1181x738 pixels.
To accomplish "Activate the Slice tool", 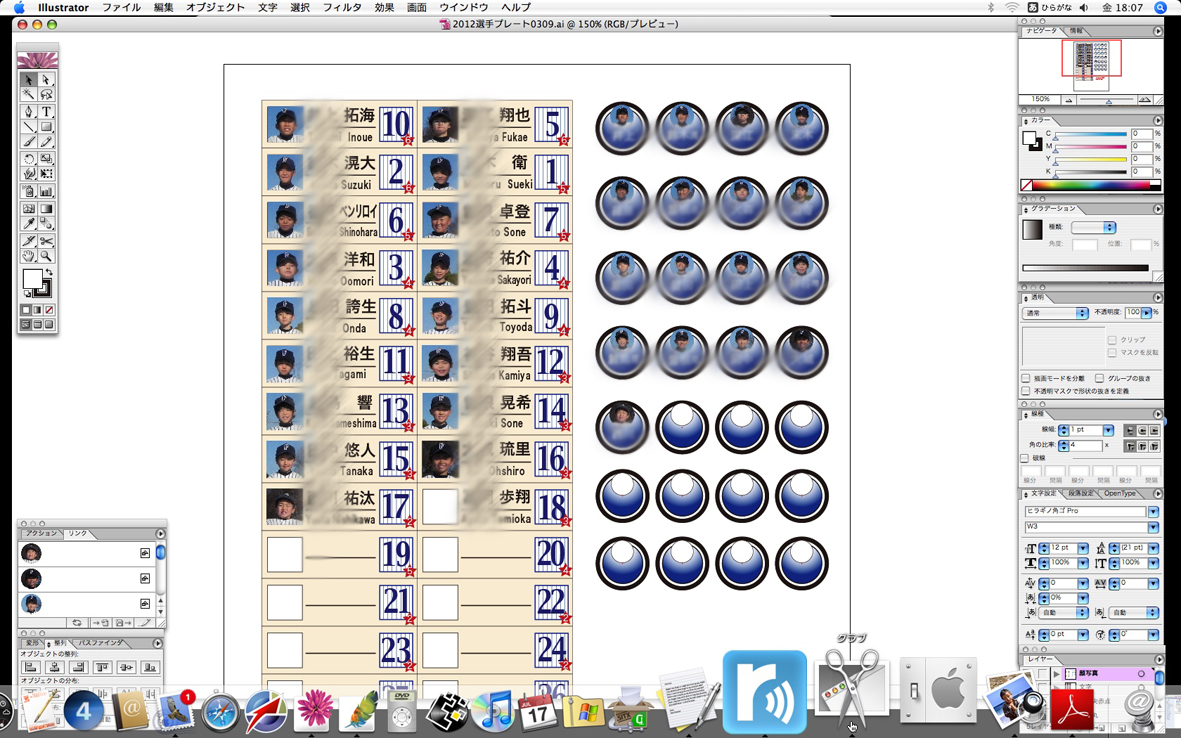I will tap(29, 241).
